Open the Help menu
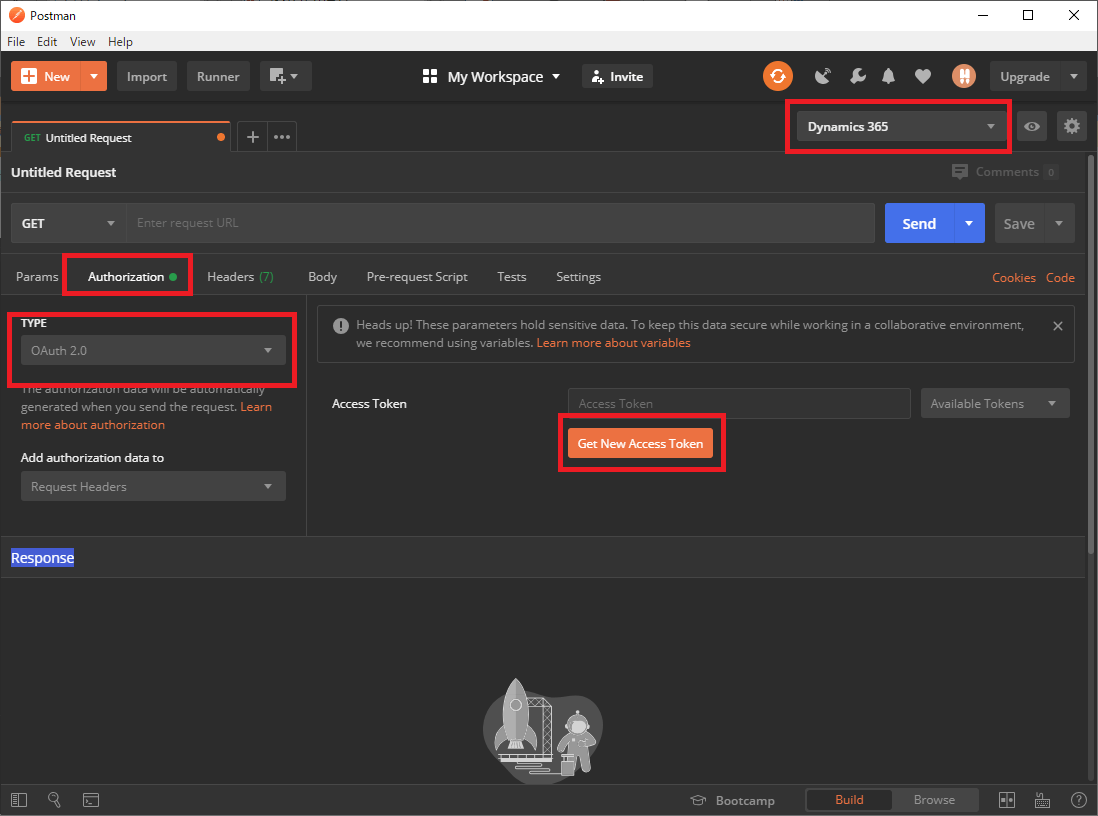Screen dimensions: 1098x816 (x=120, y=42)
